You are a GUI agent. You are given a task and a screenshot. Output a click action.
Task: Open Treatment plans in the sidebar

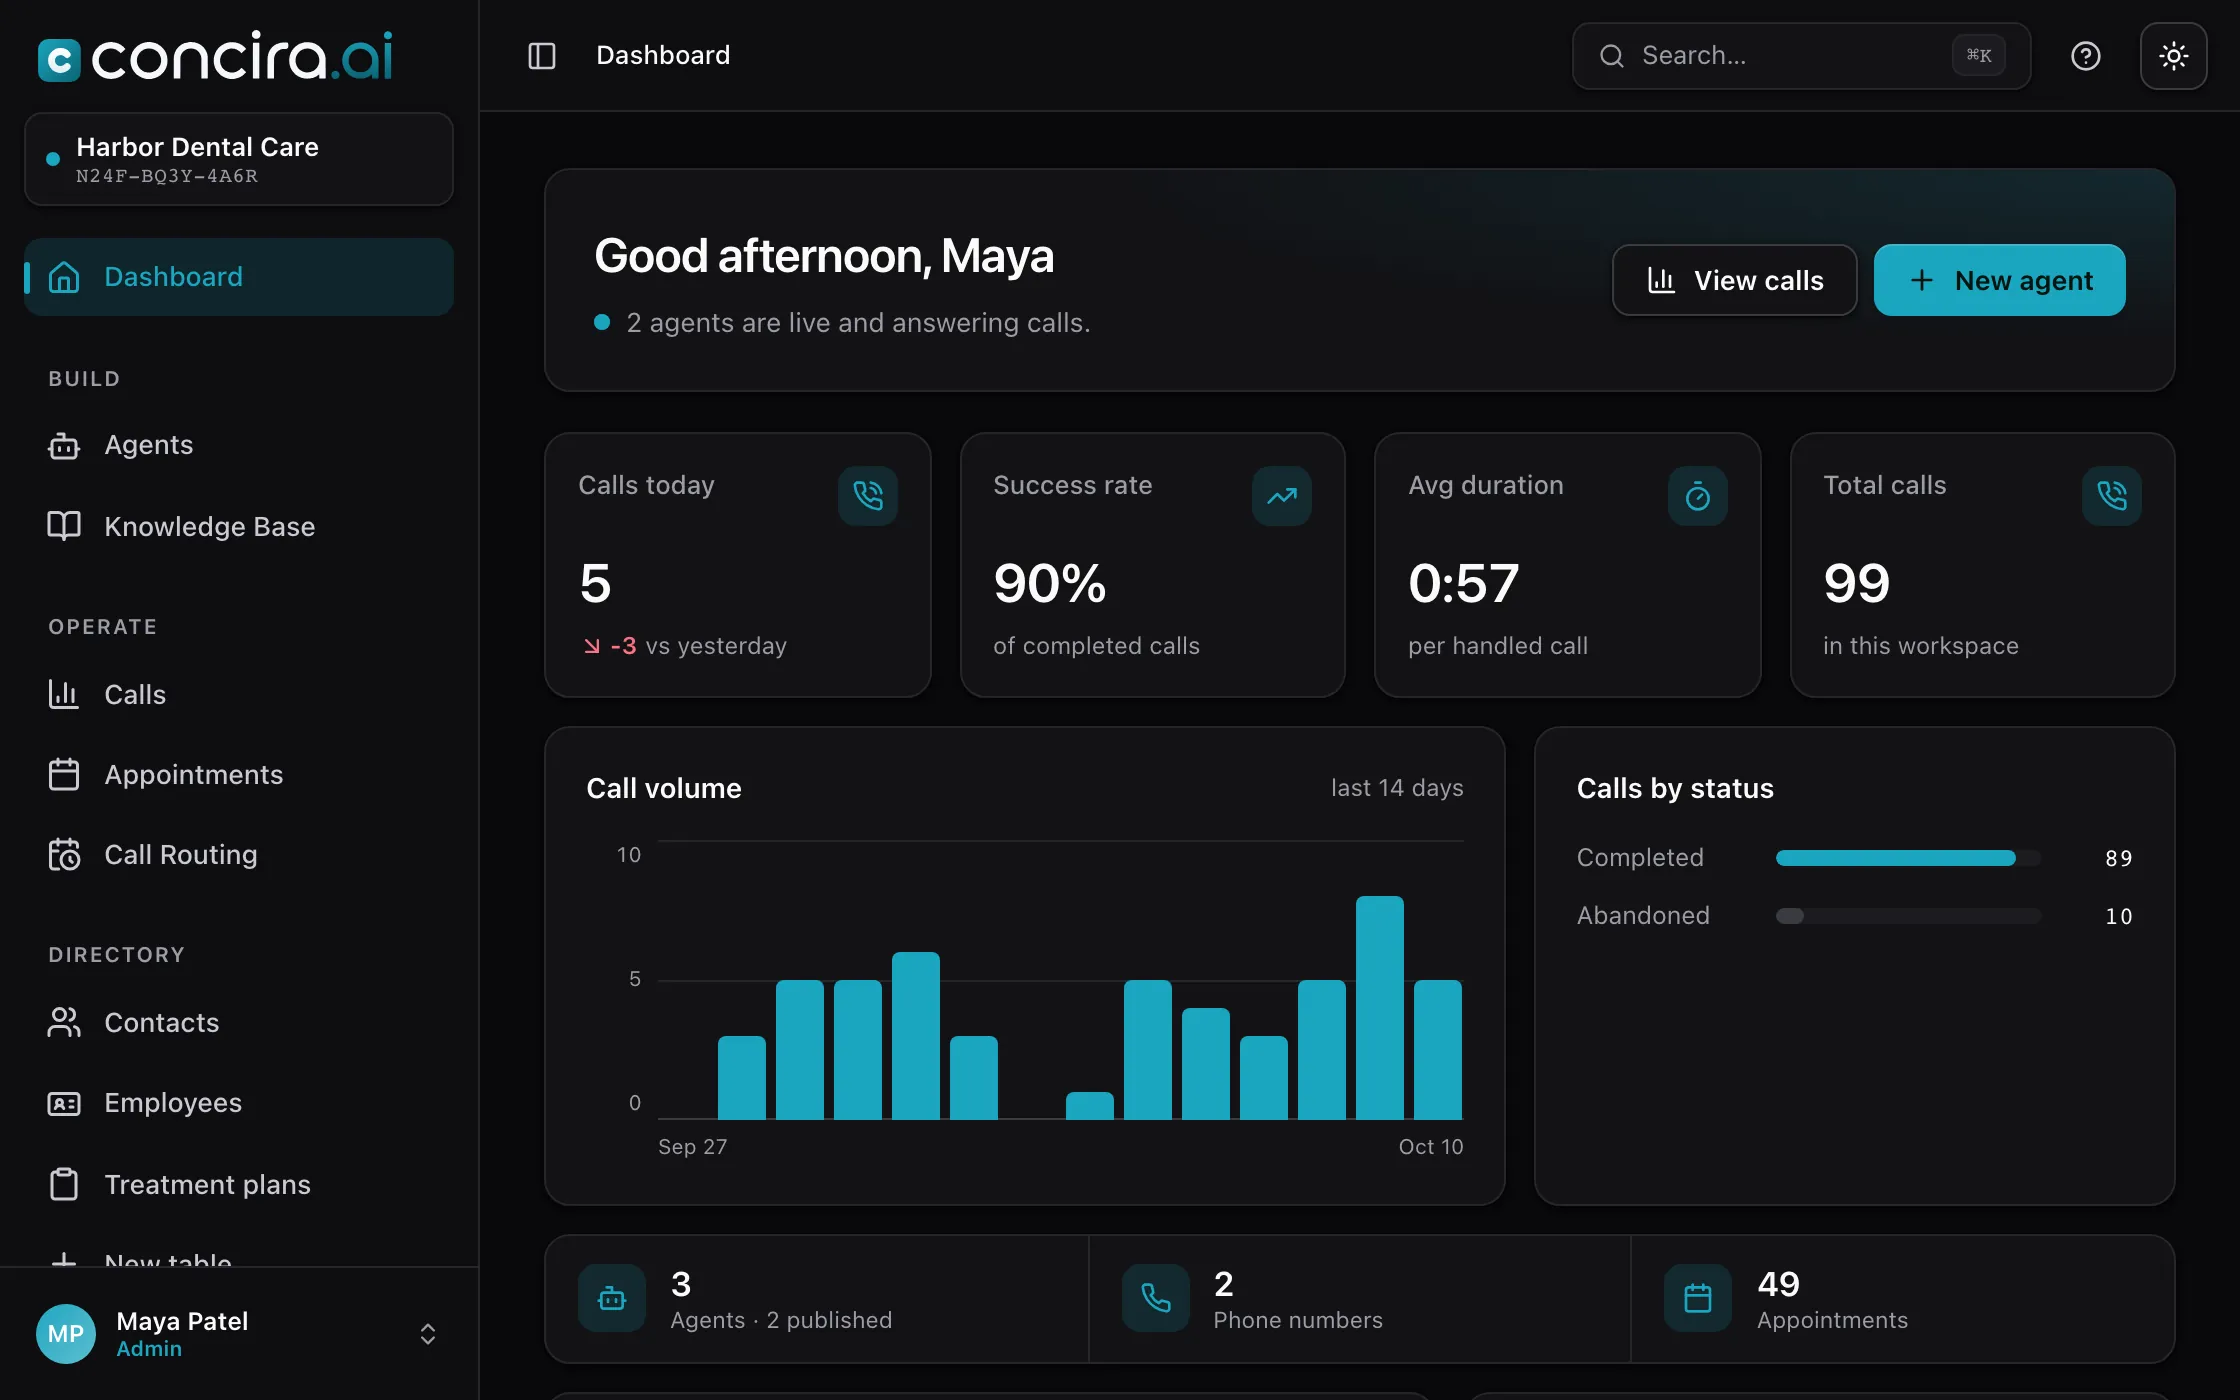click(x=239, y=1184)
